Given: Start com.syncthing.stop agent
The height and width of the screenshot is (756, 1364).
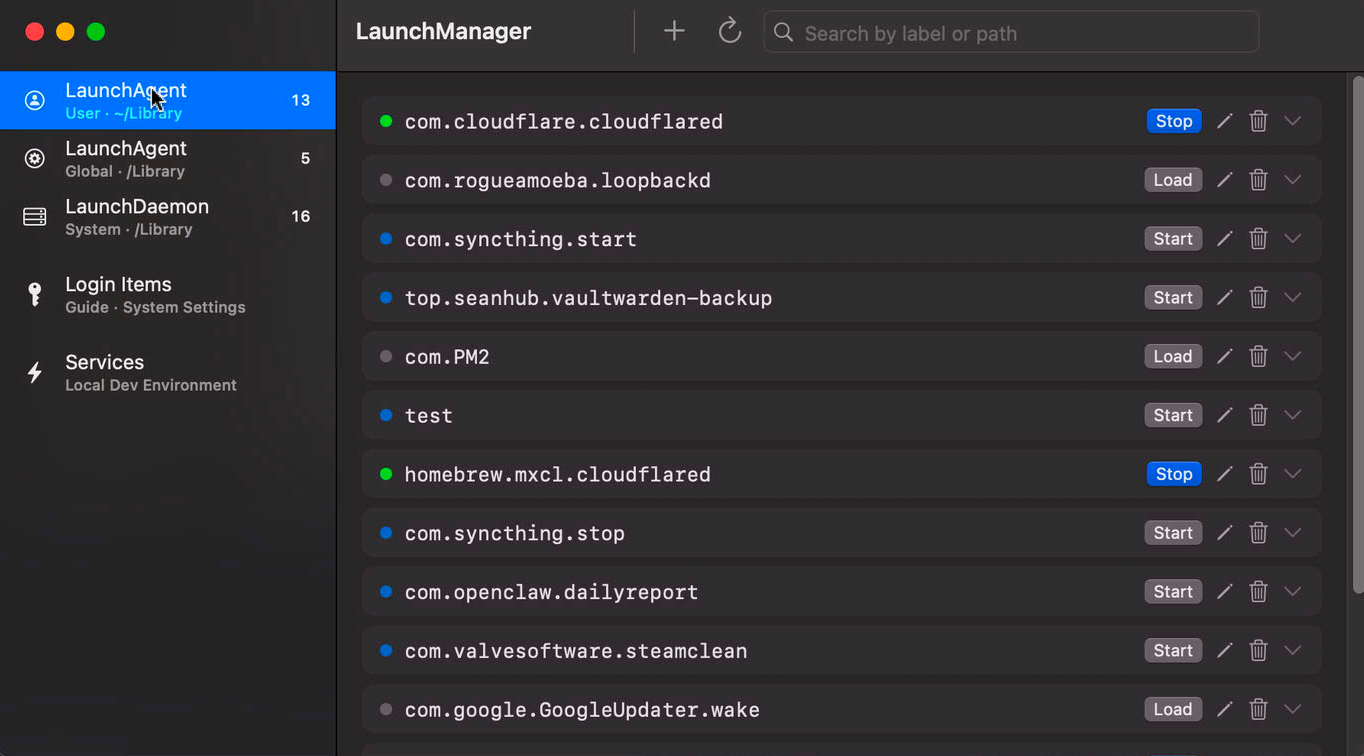Looking at the screenshot, I should point(1173,533).
